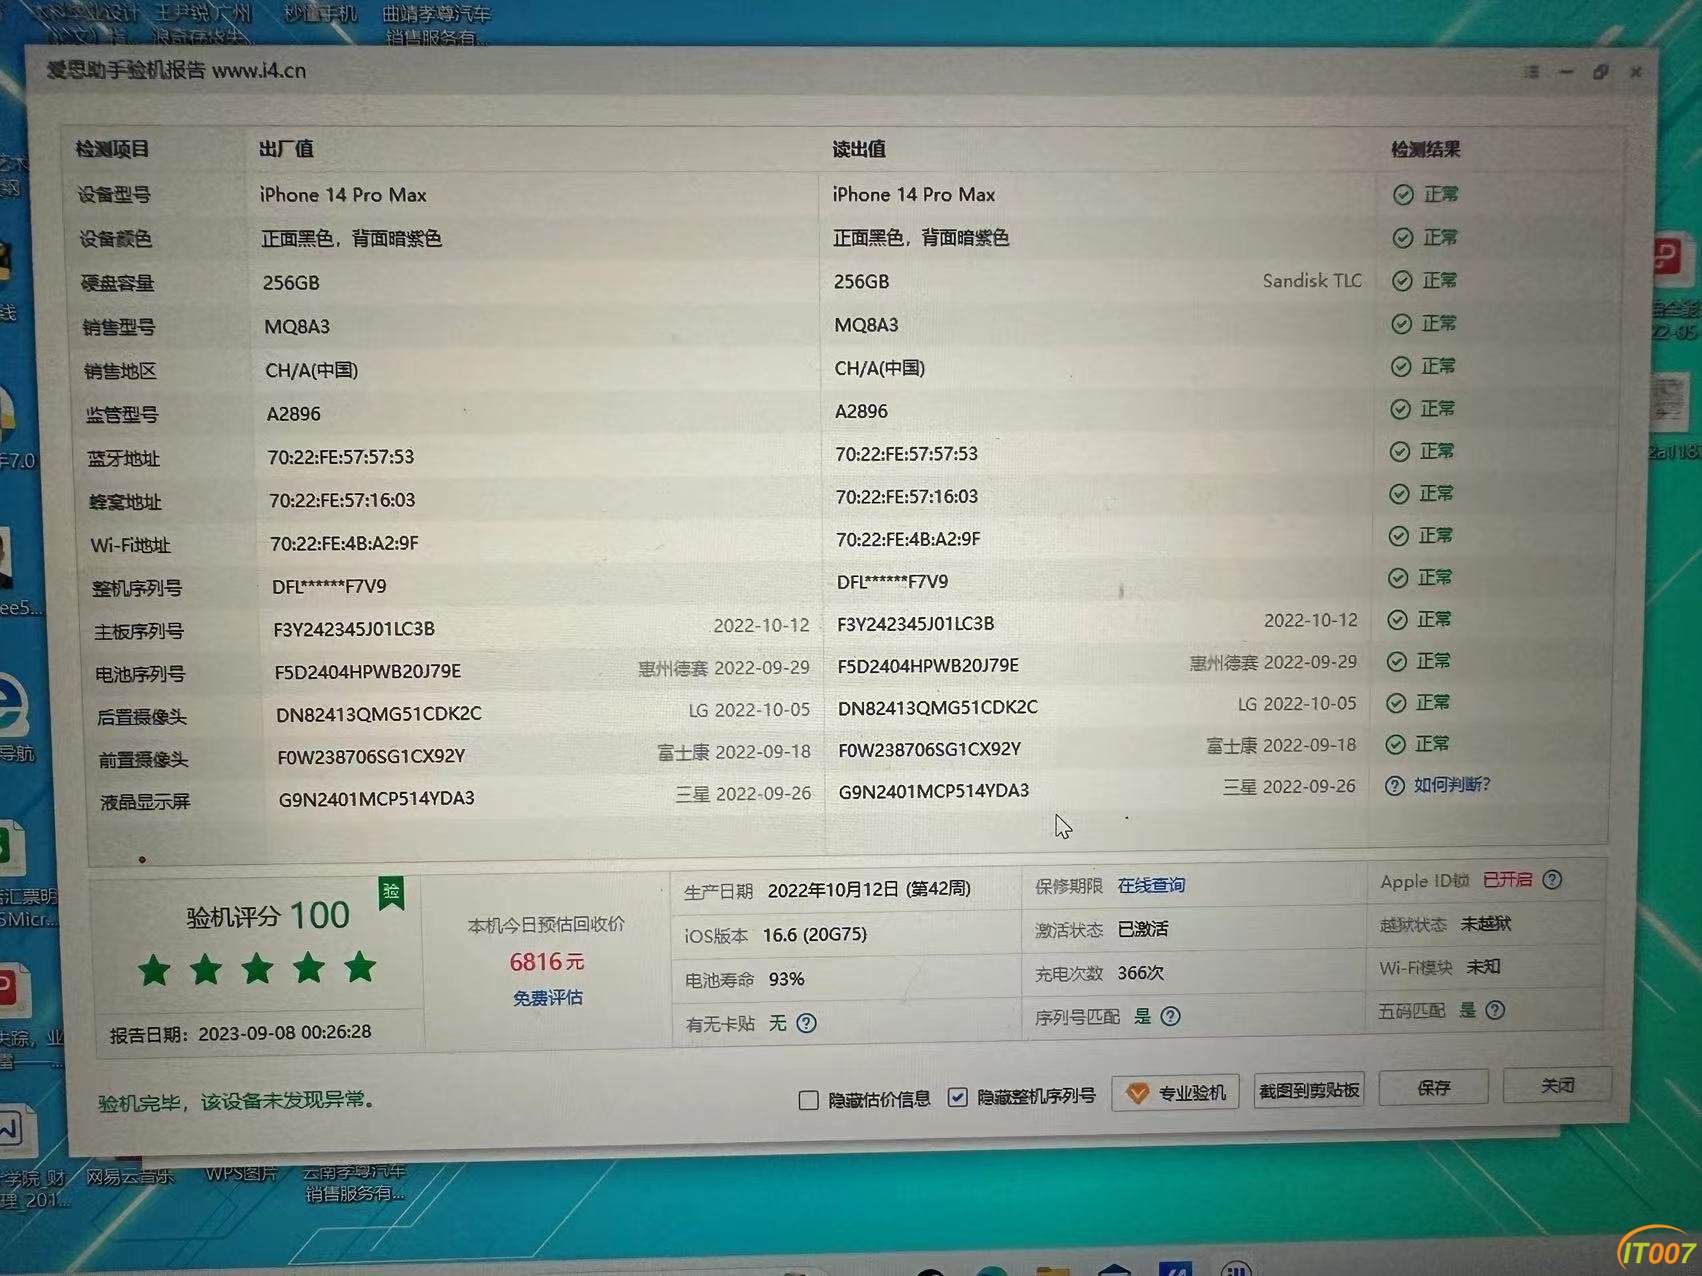Click check icon in 销售型号 row
1702x1276 pixels.
tap(1402, 324)
